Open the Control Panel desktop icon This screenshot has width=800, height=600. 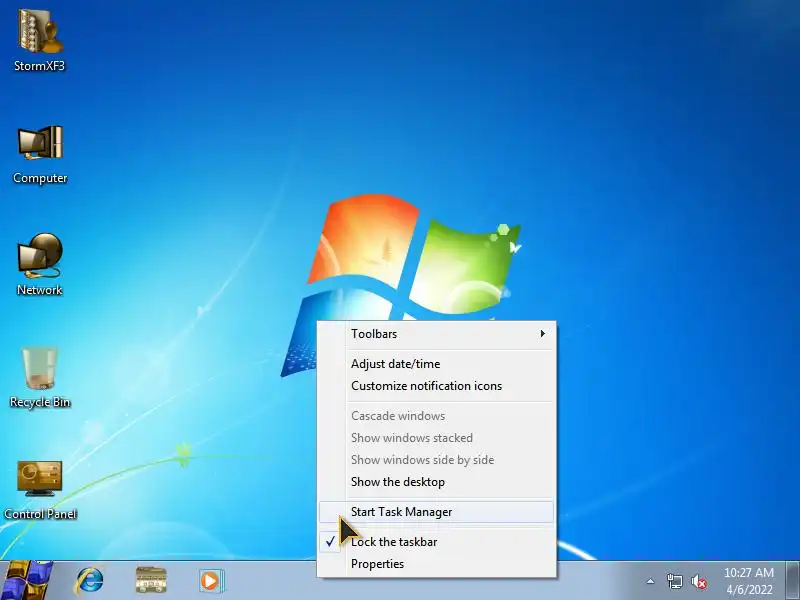pos(40,489)
